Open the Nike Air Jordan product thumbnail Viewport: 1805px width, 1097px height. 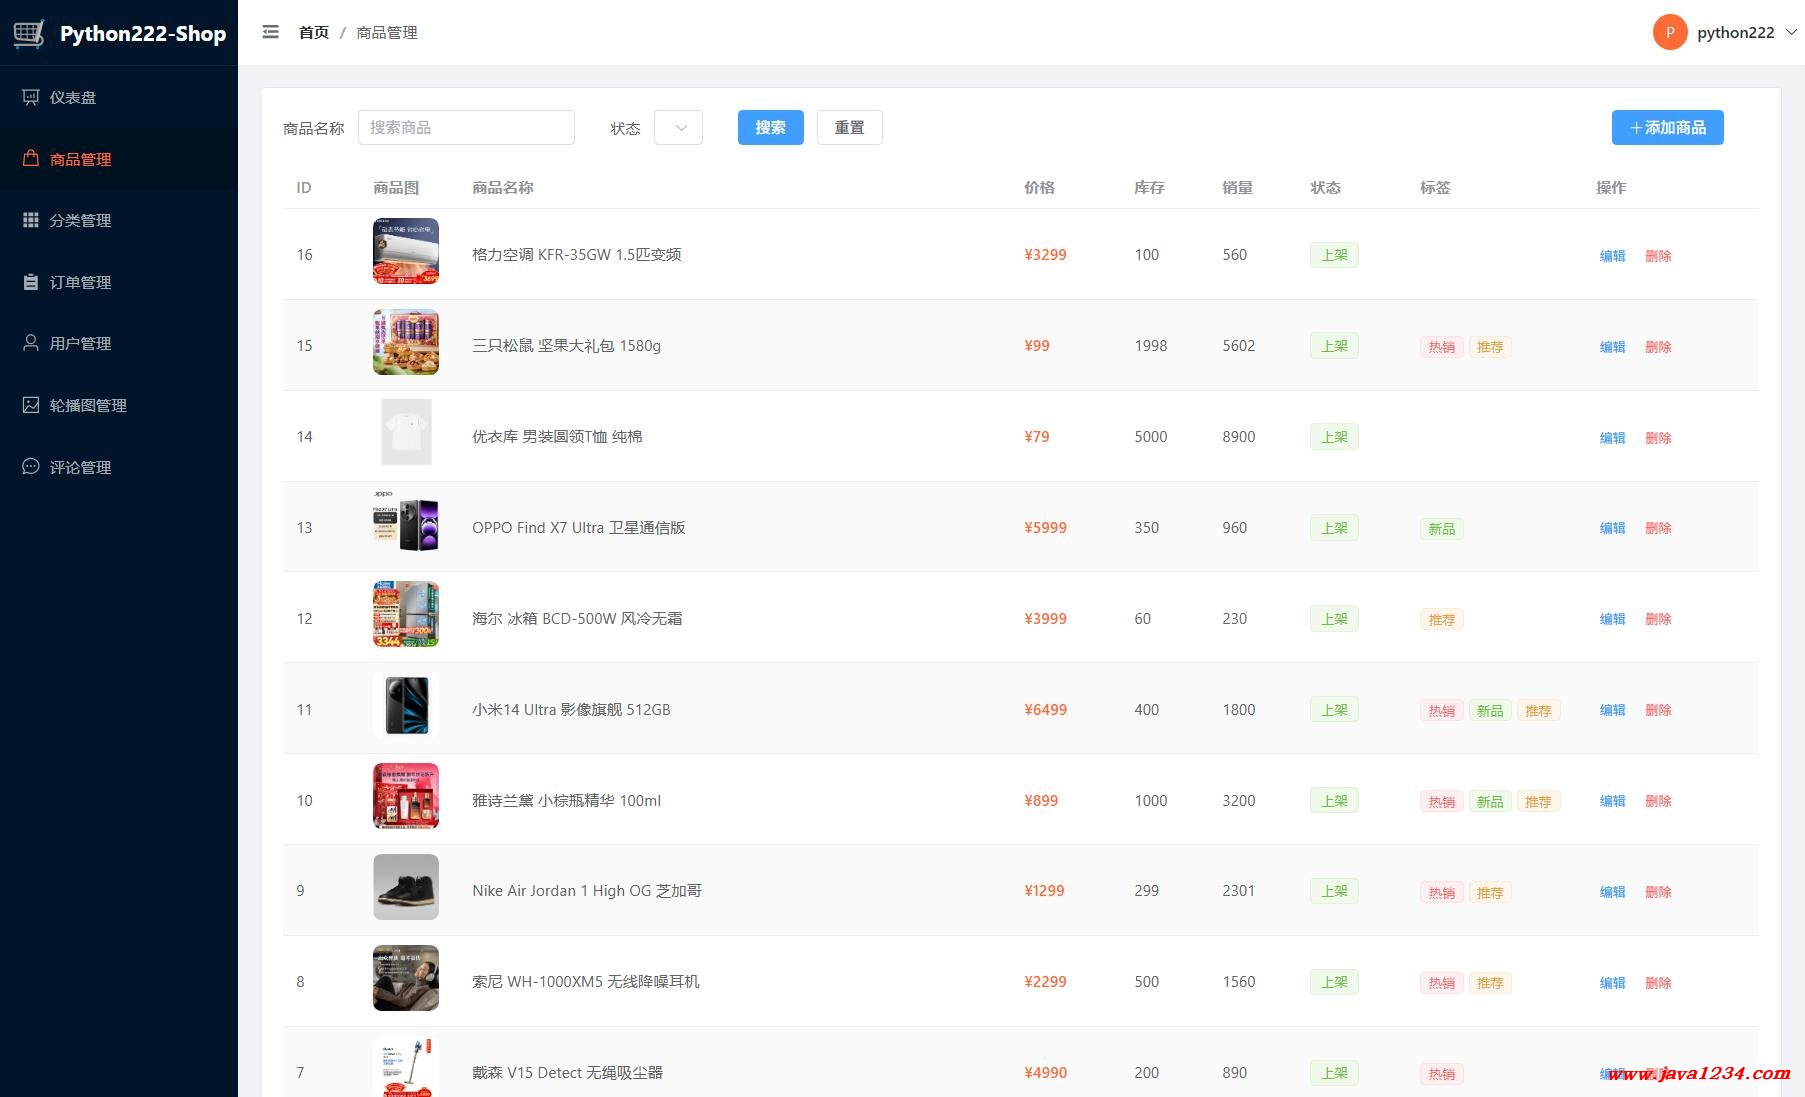(x=405, y=887)
